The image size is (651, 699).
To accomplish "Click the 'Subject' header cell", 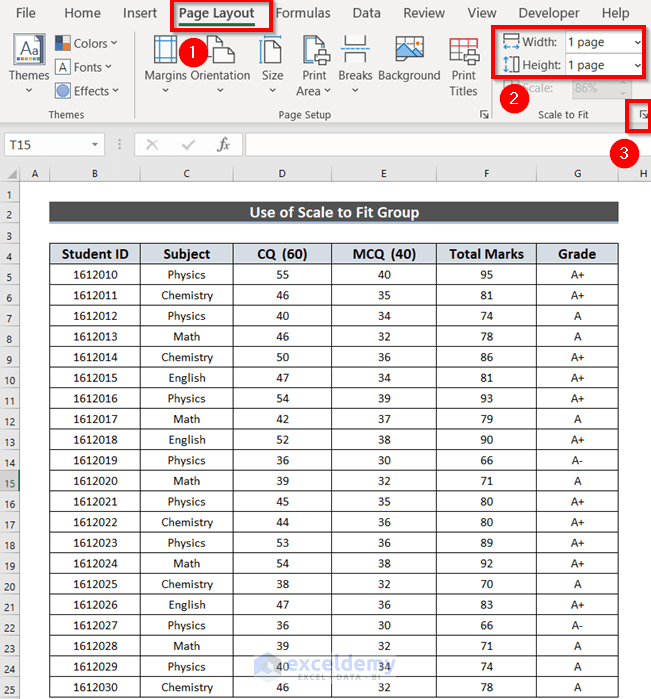I will coord(186,254).
